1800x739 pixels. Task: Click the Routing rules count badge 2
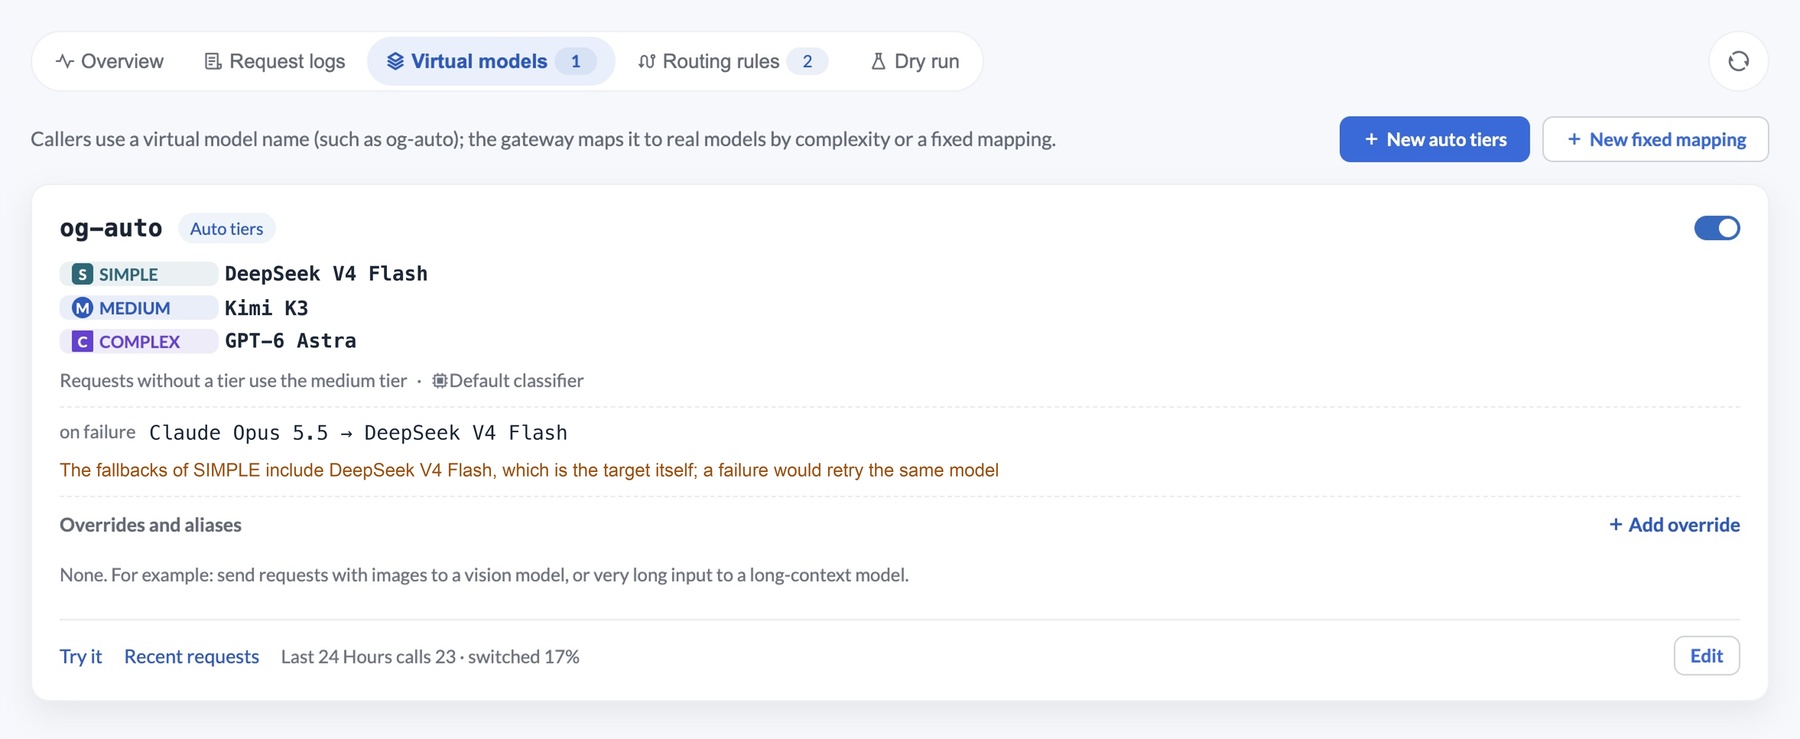pos(807,61)
